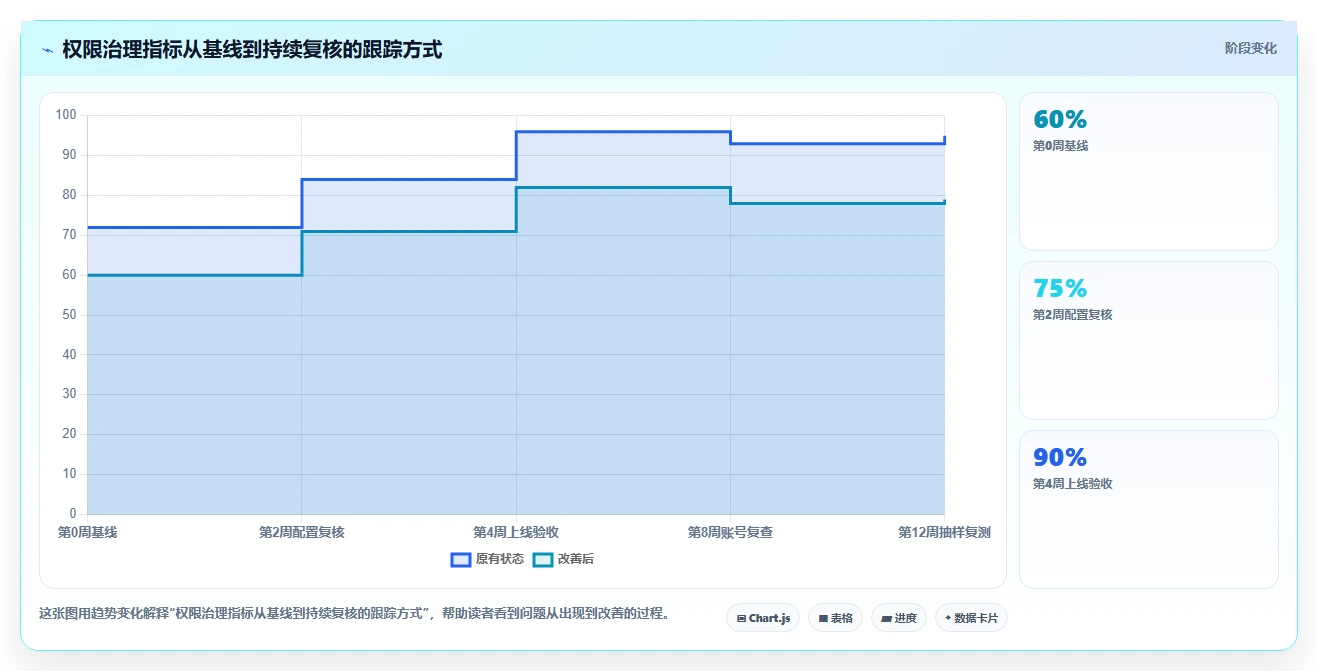Click the 第2周配置复核 axis label

pos(302,532)
